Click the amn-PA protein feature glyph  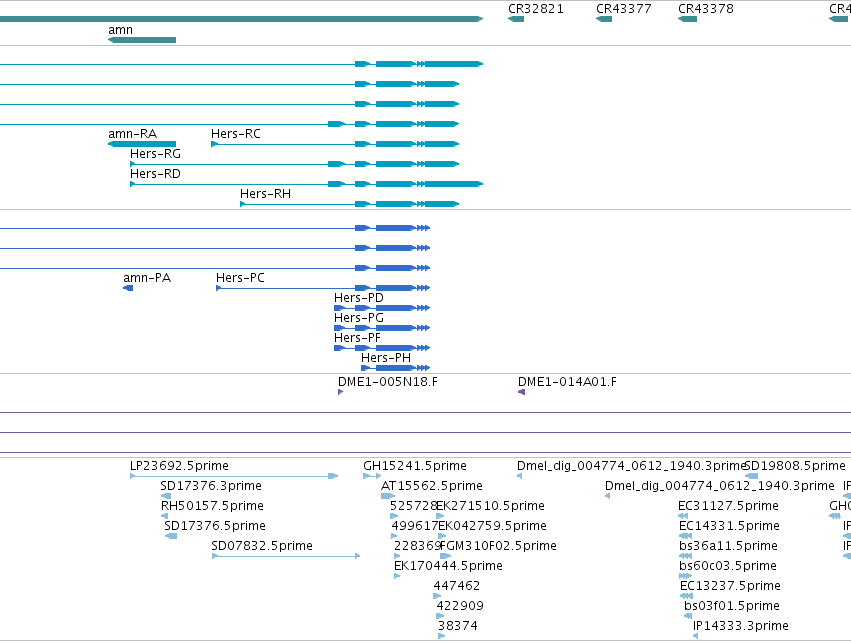[x=128, y=288]
